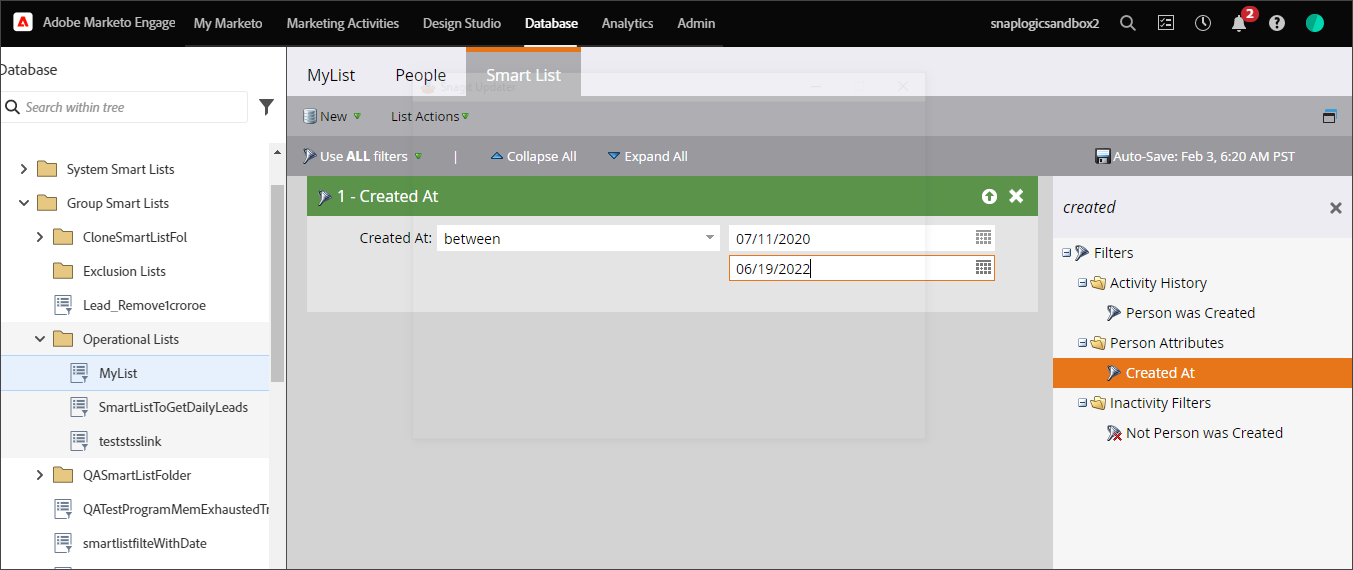This screenshot has width=1353, height=570.
Task: Click the filter search box showing 'created'
Action: [1190, 208]
